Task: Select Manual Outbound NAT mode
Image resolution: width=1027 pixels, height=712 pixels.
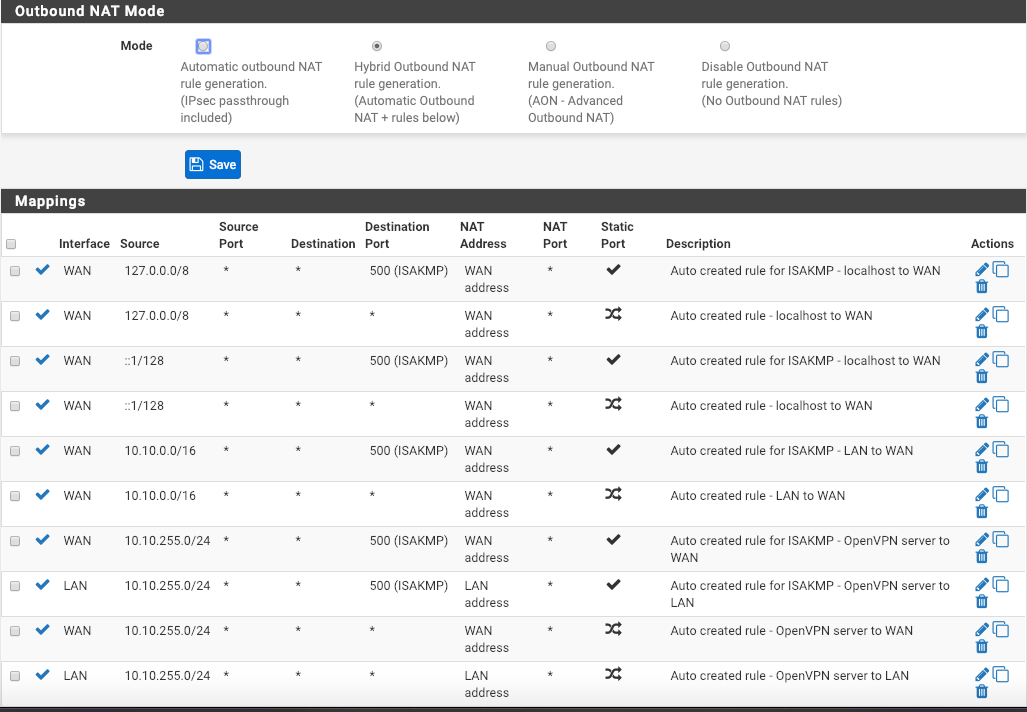Action: [x=551, y=46]
